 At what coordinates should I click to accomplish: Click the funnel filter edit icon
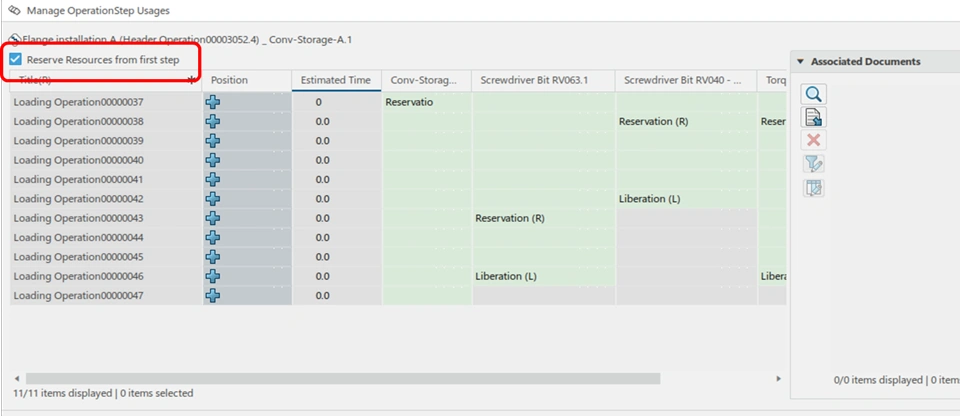[x=814, y=164]
